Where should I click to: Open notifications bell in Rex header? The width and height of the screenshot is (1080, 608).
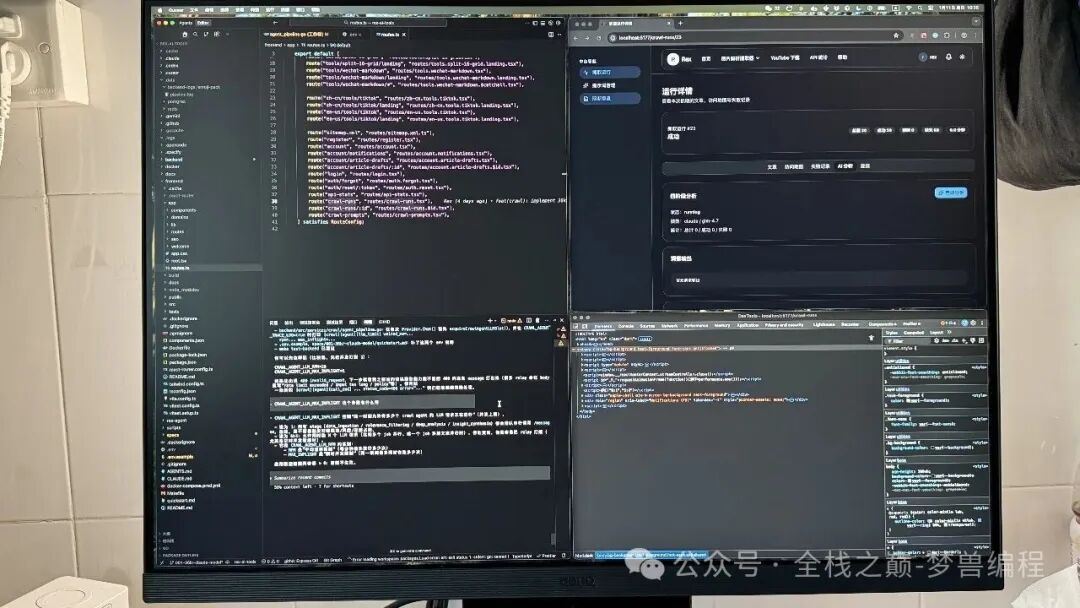click(x=948, y=56)
